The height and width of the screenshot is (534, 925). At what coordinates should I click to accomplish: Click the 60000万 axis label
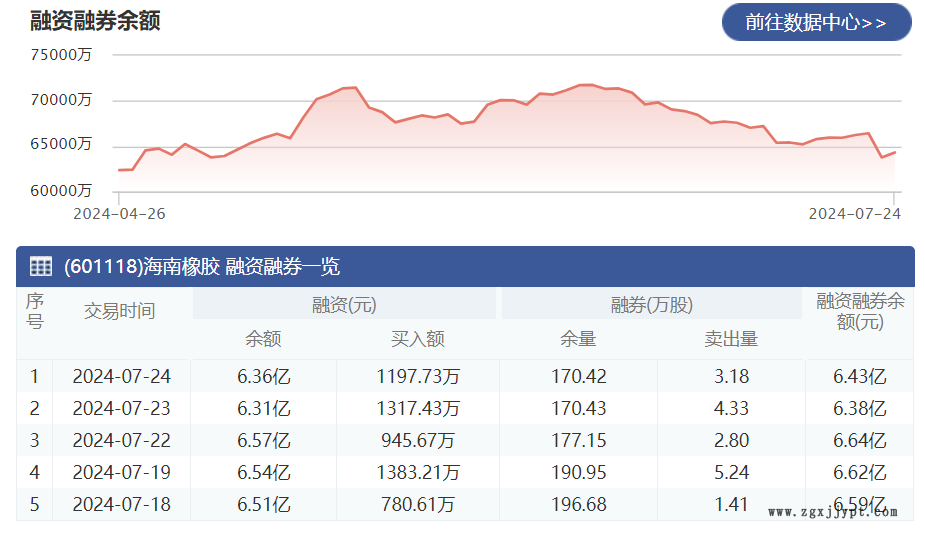tap(61, 191)
